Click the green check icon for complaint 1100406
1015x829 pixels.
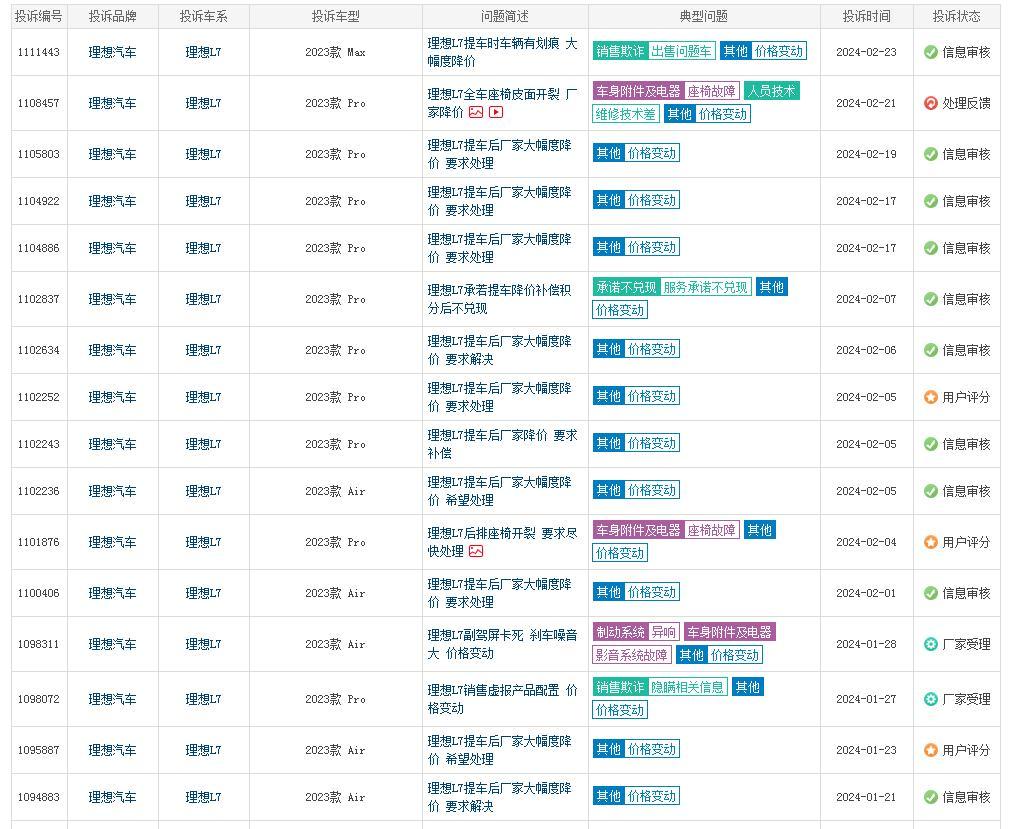pyautogui.click(x=931, y=593)
